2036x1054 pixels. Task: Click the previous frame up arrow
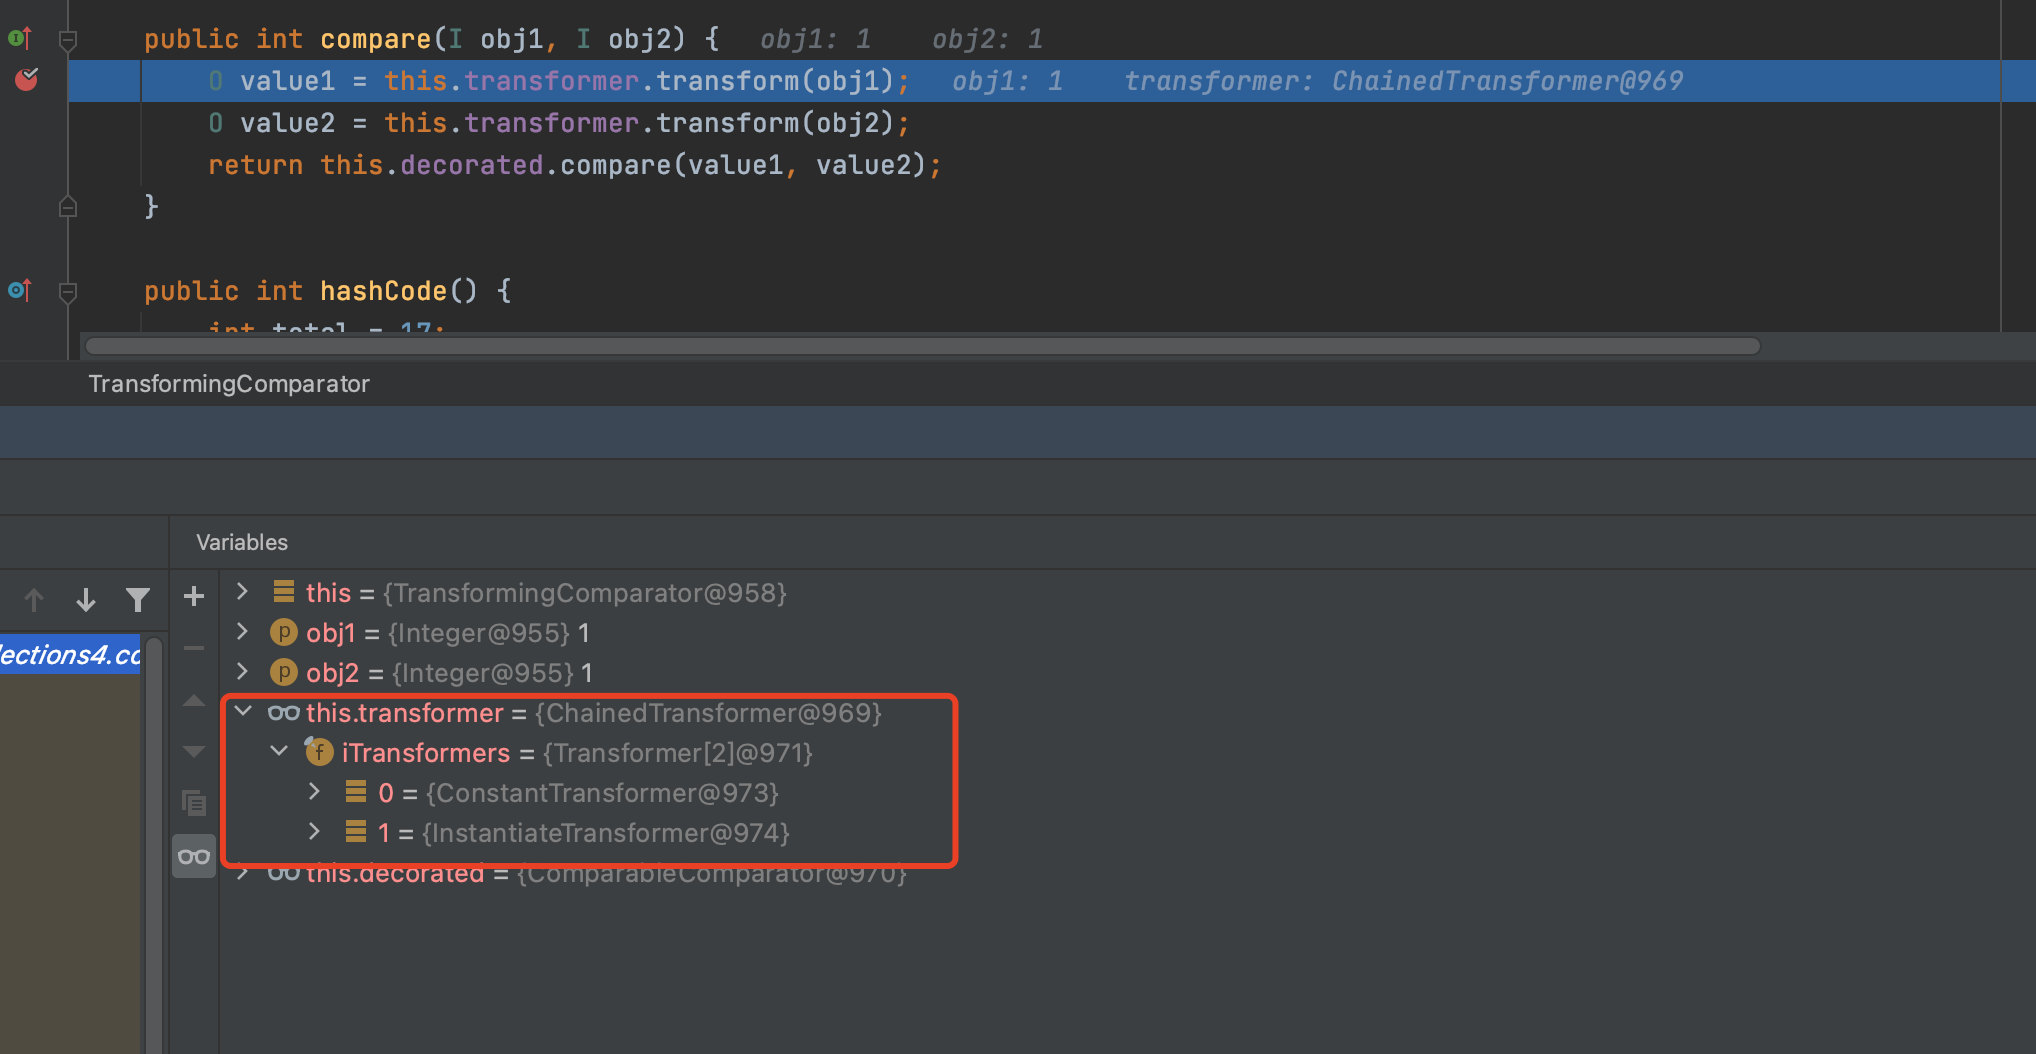tap(34, 599)
